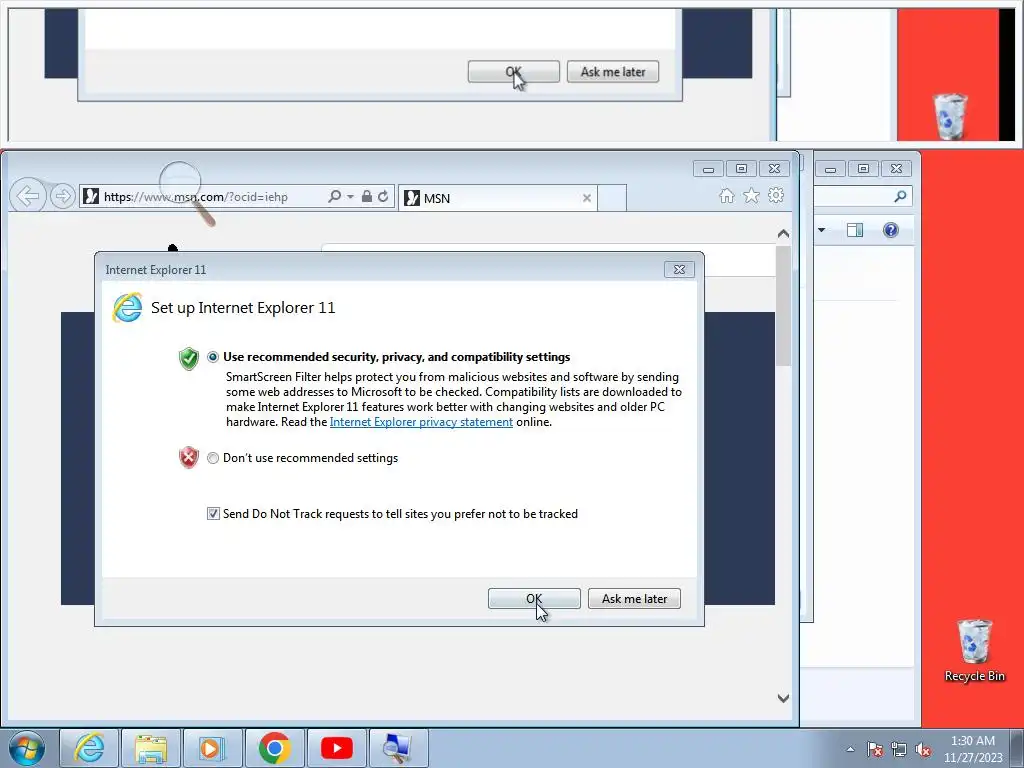Close the MSN tab

point(586,198)
